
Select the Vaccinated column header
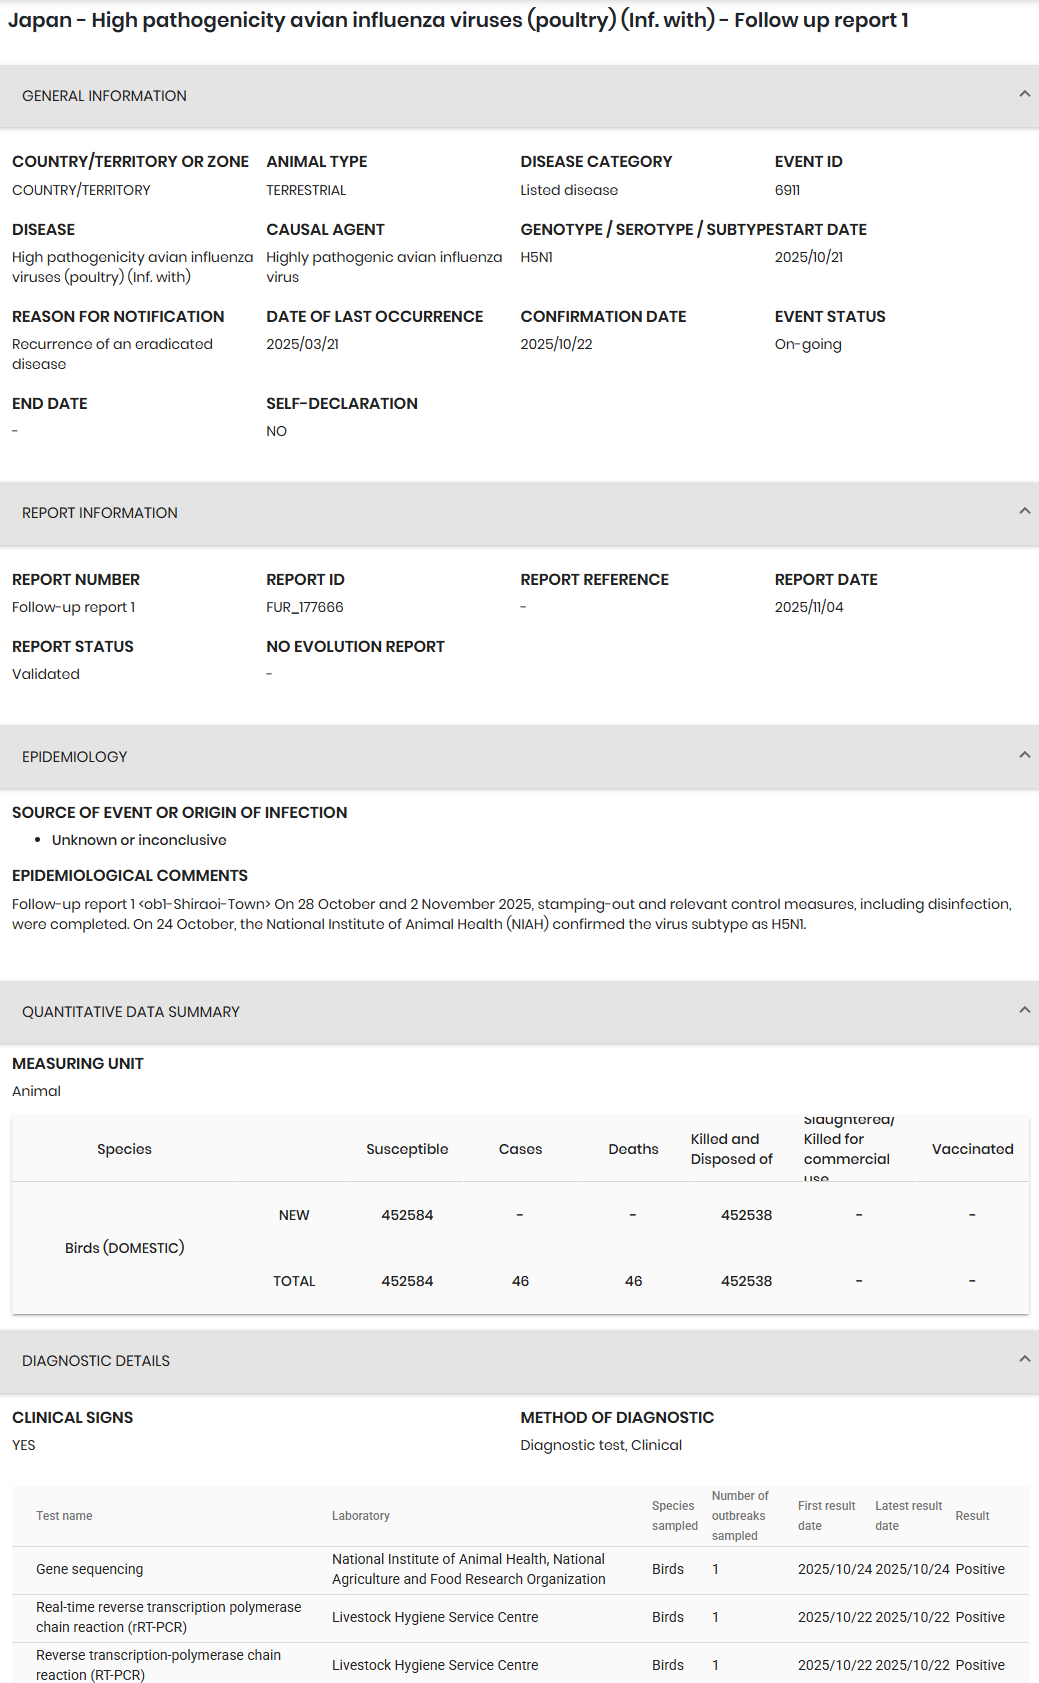972,1149
